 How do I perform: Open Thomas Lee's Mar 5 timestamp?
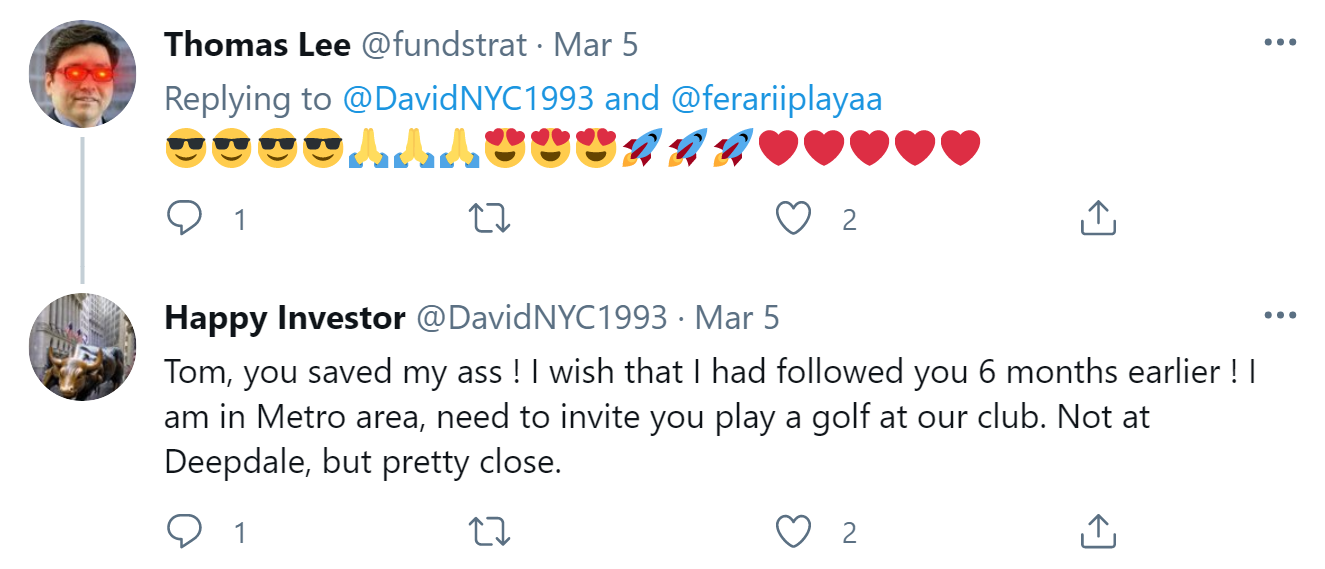pyautogui.click(x=596, y=45)
